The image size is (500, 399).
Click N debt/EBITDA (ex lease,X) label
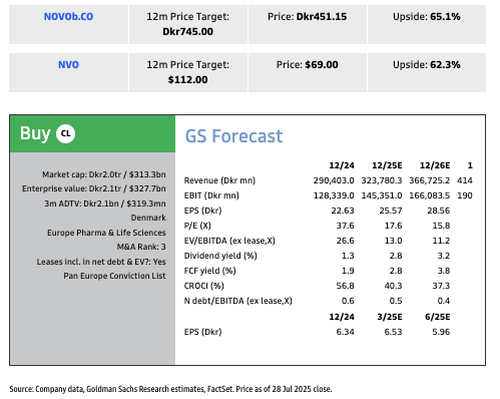238,301
